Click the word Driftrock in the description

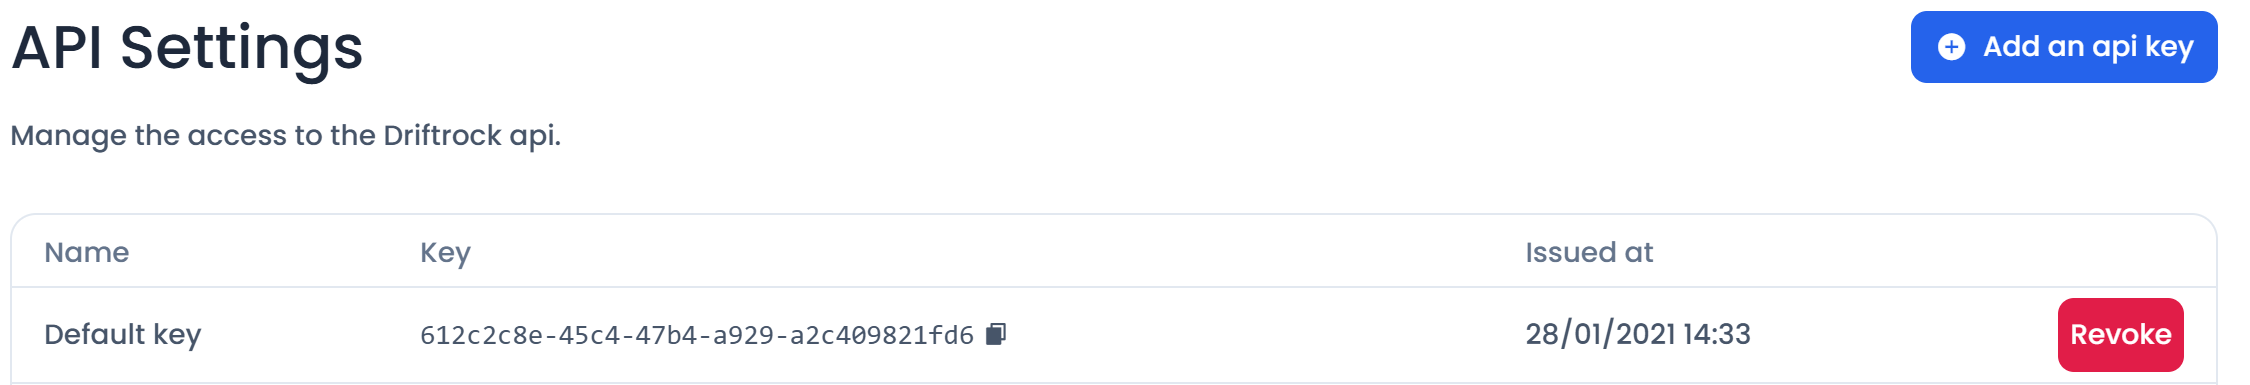click(x=442, y=135)
